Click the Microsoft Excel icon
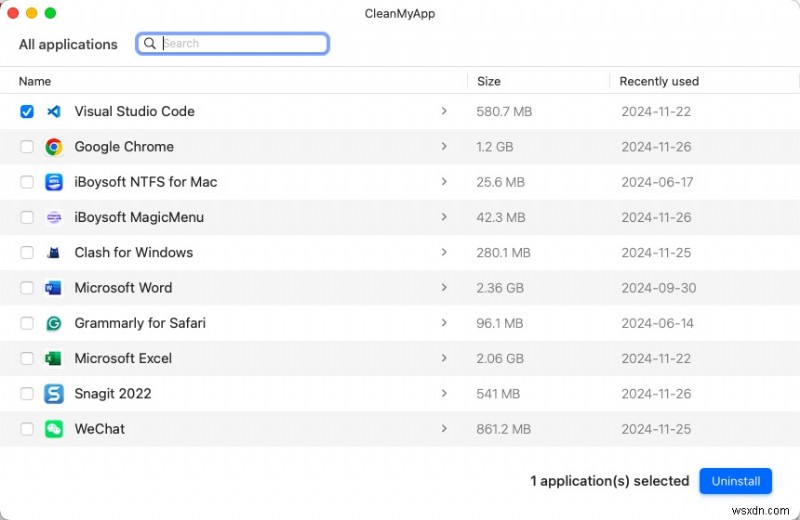This screenshot has width=800, height=520. pos(54,358)
